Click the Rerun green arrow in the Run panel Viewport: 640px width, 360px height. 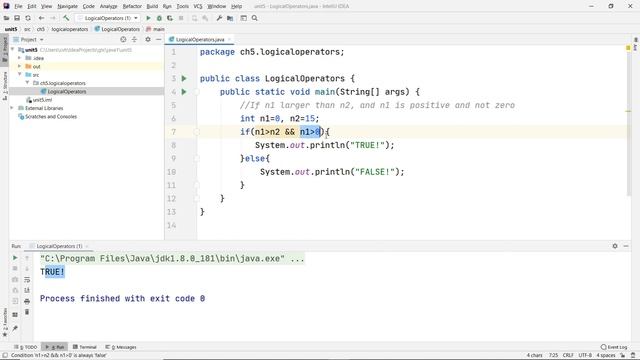pos(15,258)
